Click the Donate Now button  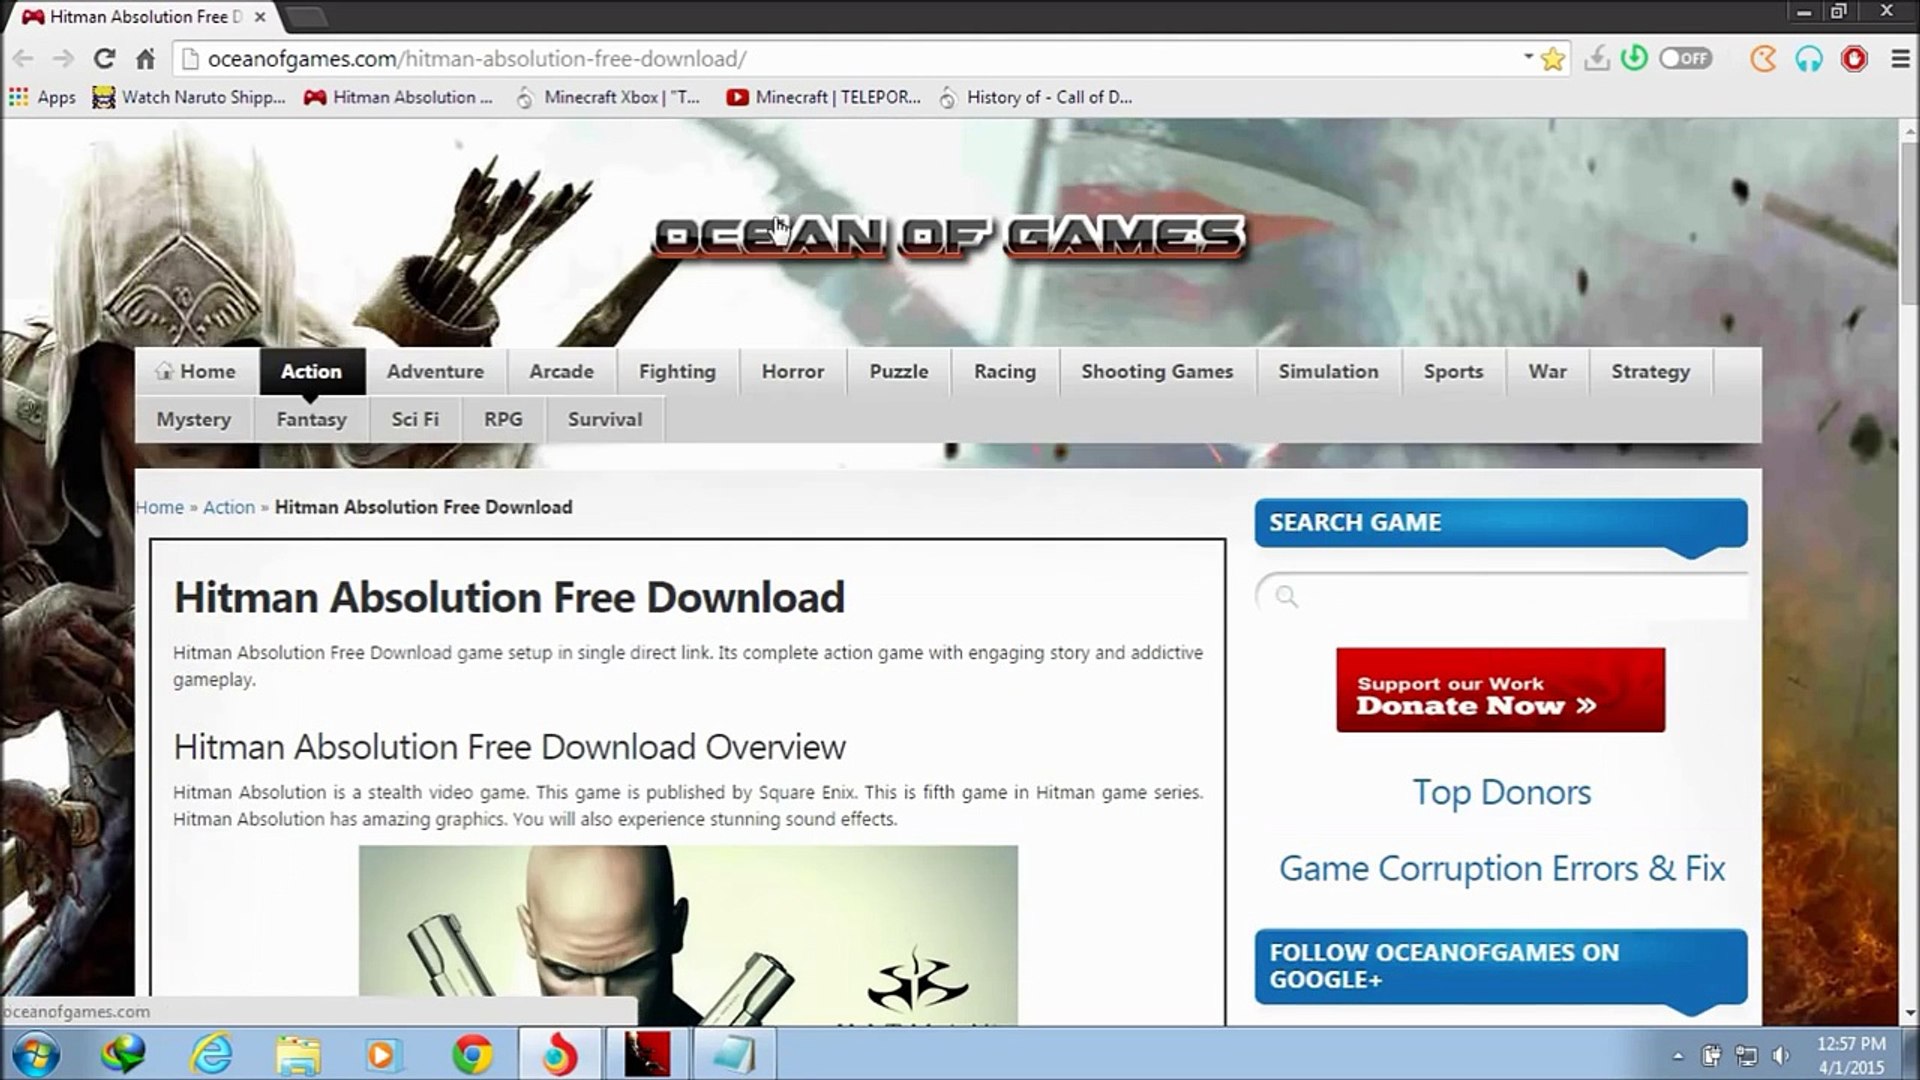(x=1500, y=691)
